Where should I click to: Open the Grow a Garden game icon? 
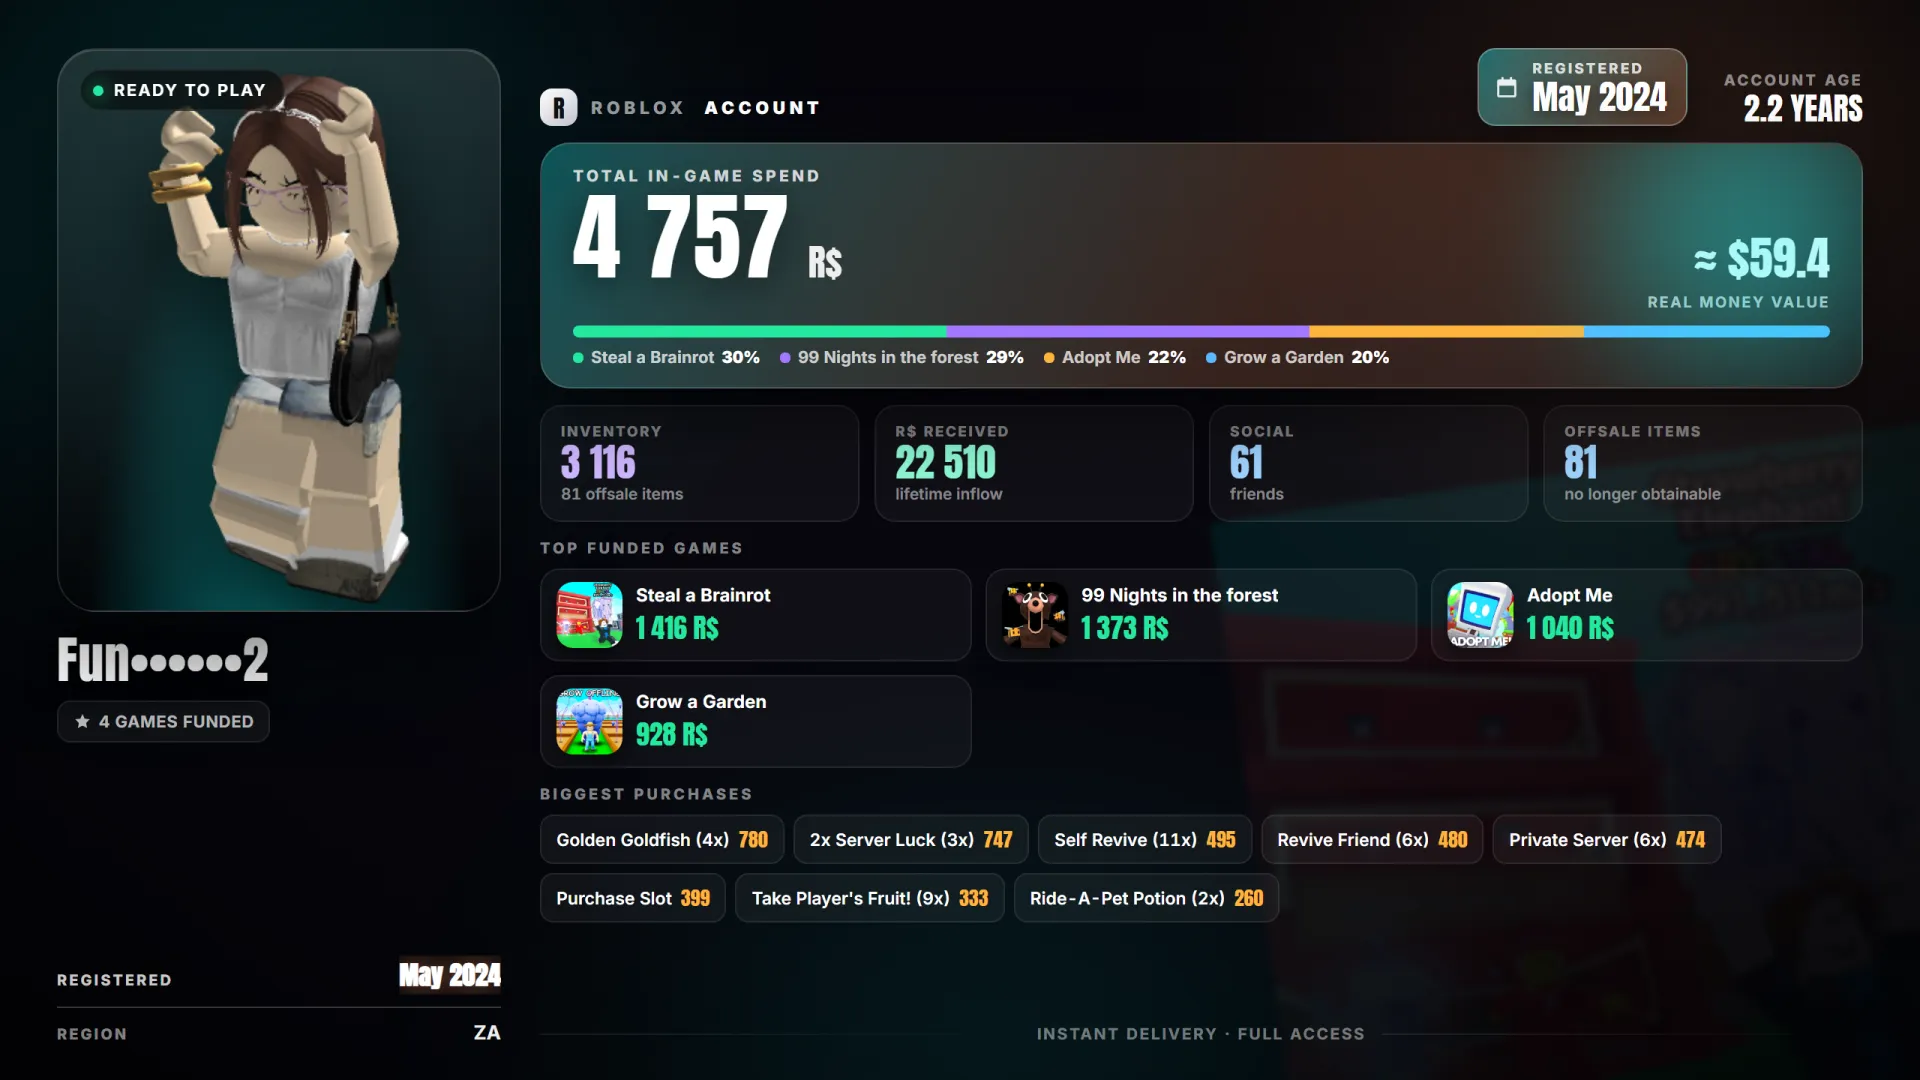pos(589,721)
